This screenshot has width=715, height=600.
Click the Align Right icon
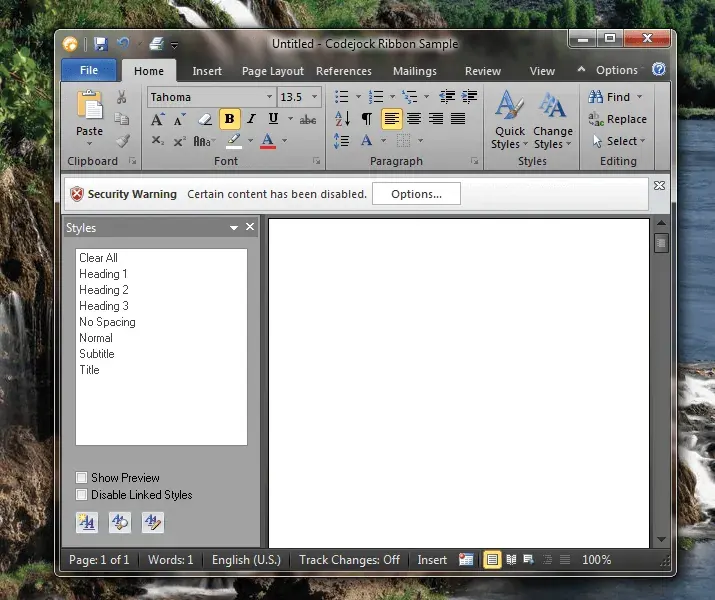[x=436, y=119]
